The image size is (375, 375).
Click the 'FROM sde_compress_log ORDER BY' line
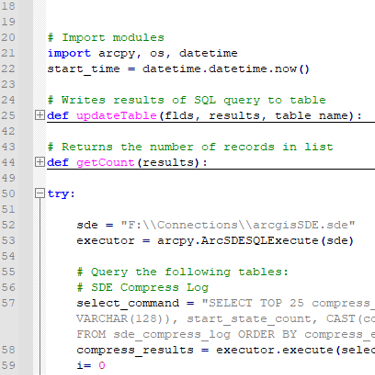187,334
